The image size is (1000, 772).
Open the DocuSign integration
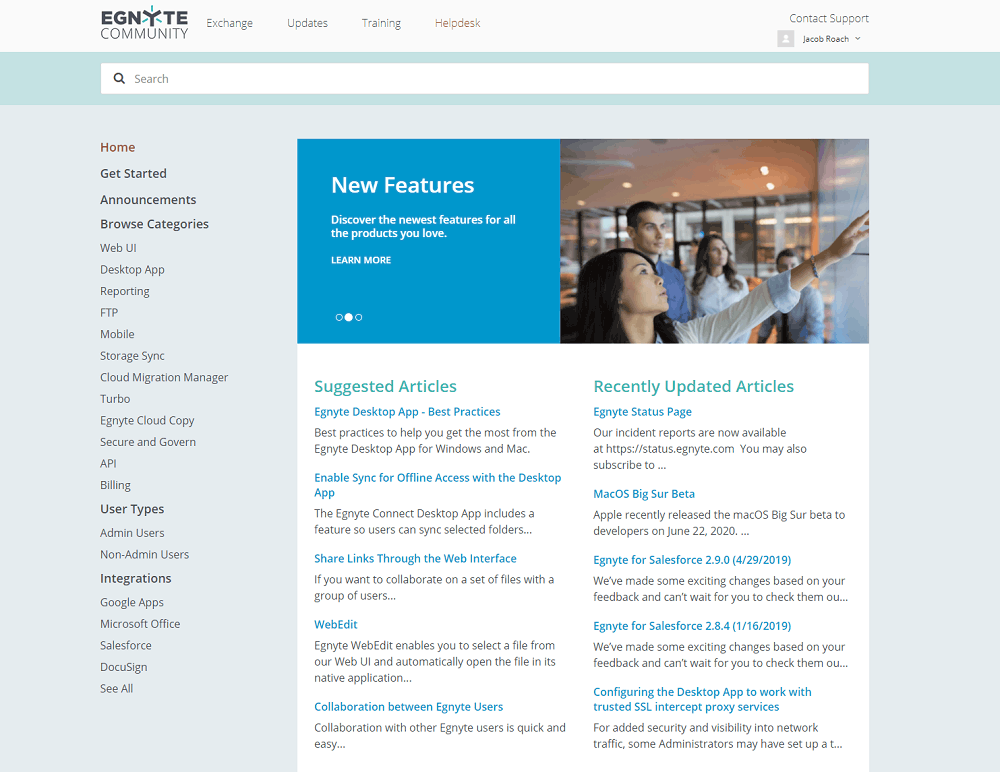124,667
